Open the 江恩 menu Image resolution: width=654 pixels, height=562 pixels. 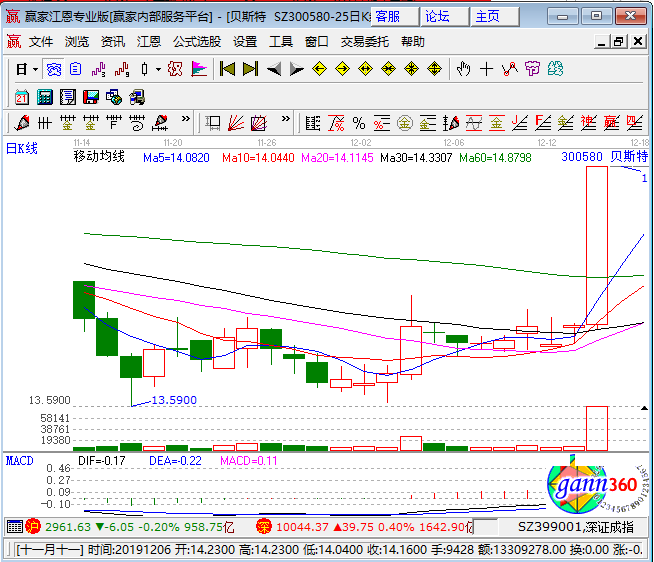(x=148, y=42)
